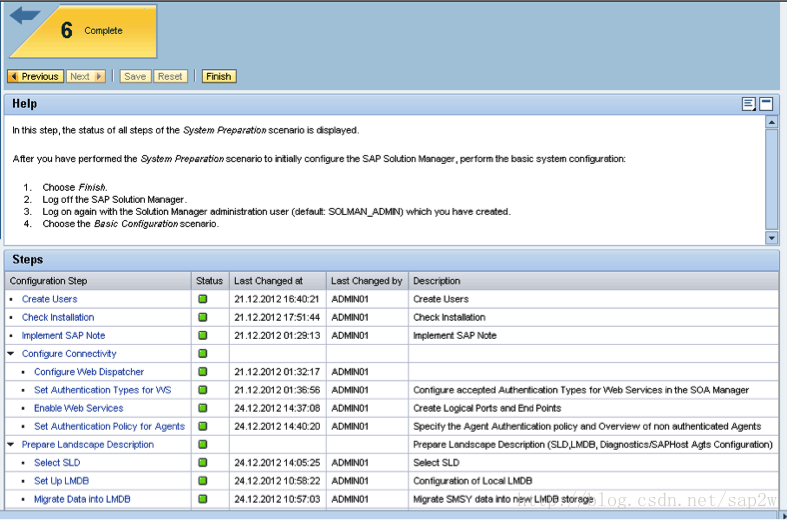Open the Implement SAP Note link
Viewport: 788px width, 520px height.
click(63, 335)
